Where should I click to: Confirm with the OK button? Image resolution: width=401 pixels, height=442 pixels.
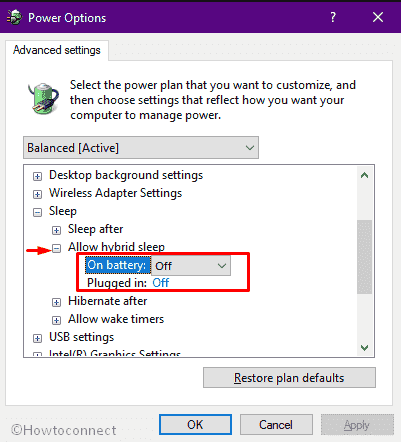click(x=195, y=425)
